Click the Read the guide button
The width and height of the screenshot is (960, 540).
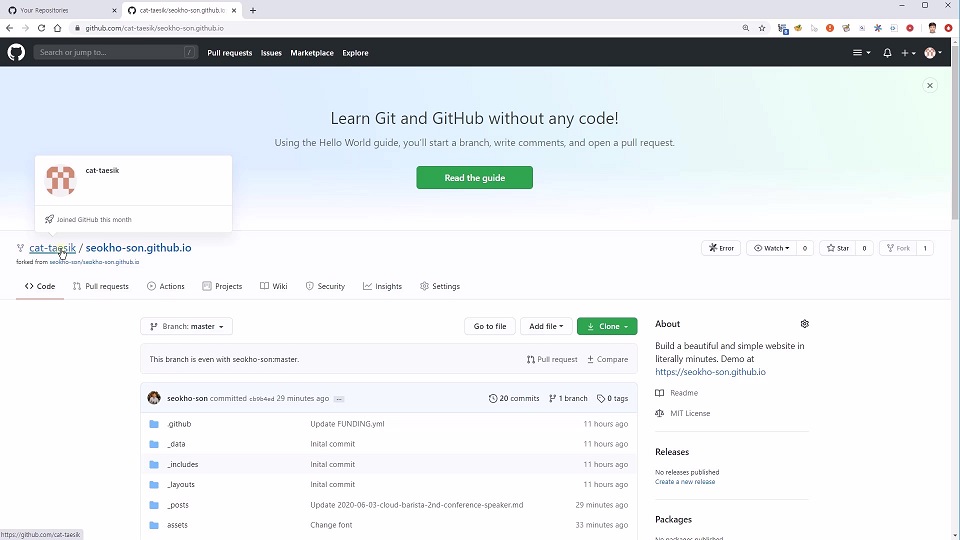474,178
